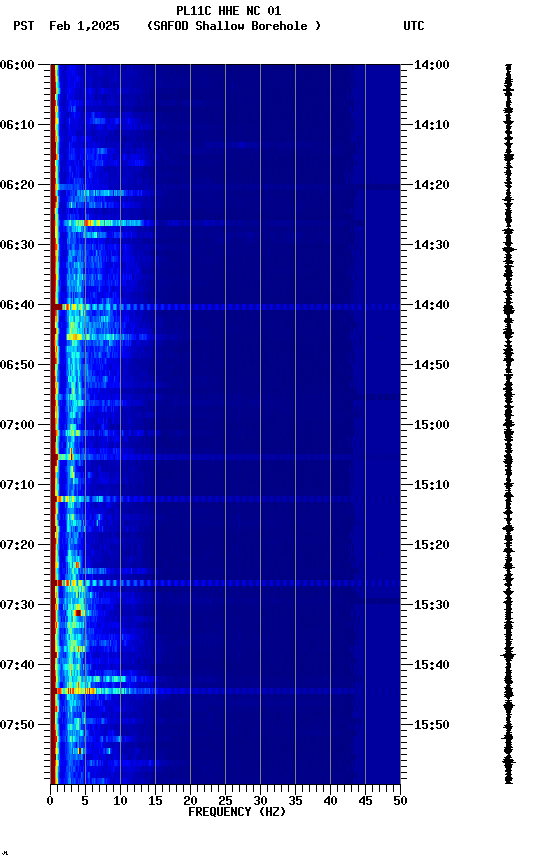Click the broadband spectrogram streak at 14:40 UTC

226,307
